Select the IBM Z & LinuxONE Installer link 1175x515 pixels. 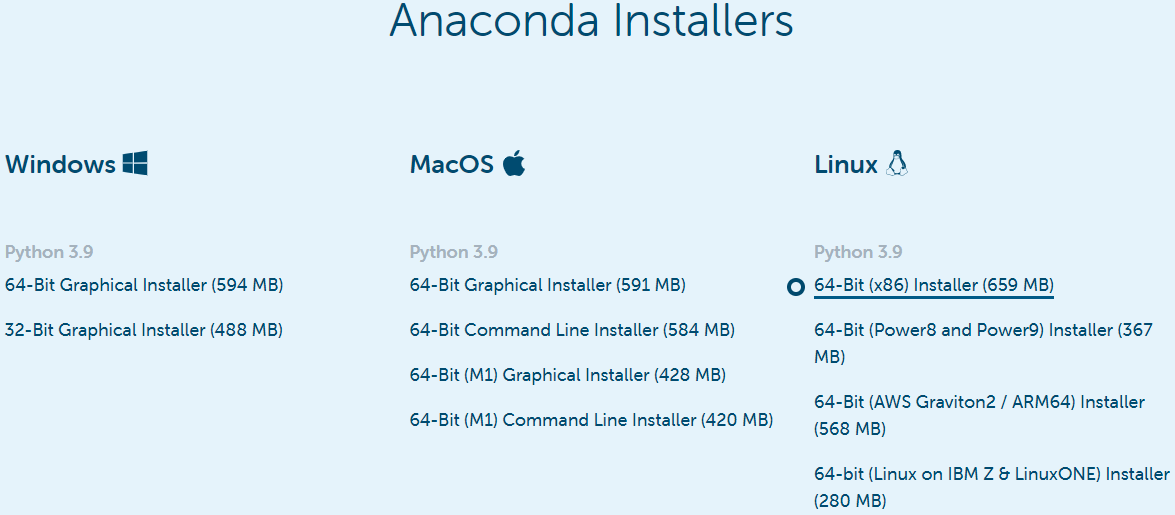click(991, 474)
